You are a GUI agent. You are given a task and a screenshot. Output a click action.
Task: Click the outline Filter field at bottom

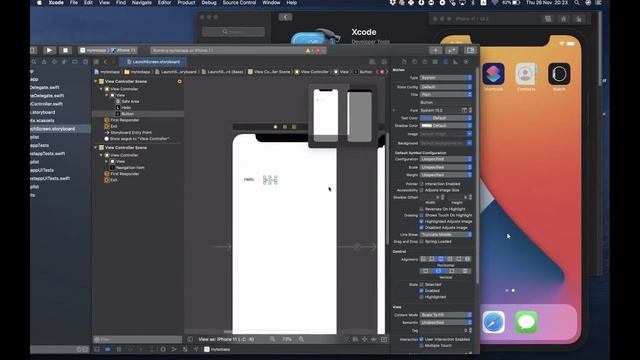[x=138, y=339]
